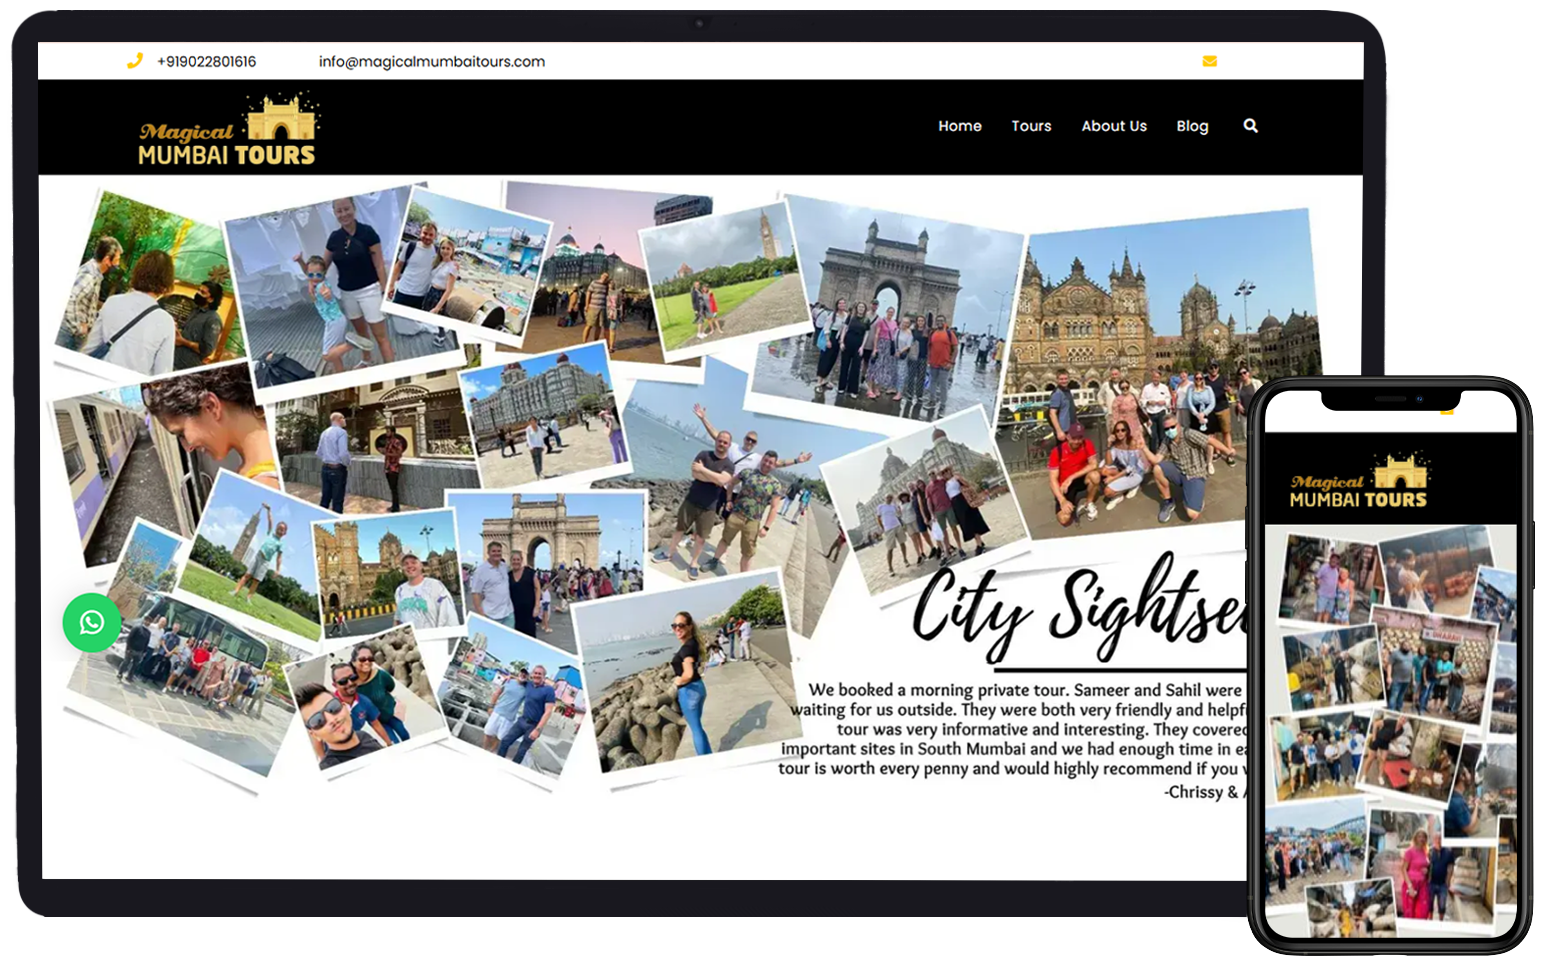Navigate to the About Us page
The width and height of the screenshot is (1546, 959).
[x=1114, y=126]
